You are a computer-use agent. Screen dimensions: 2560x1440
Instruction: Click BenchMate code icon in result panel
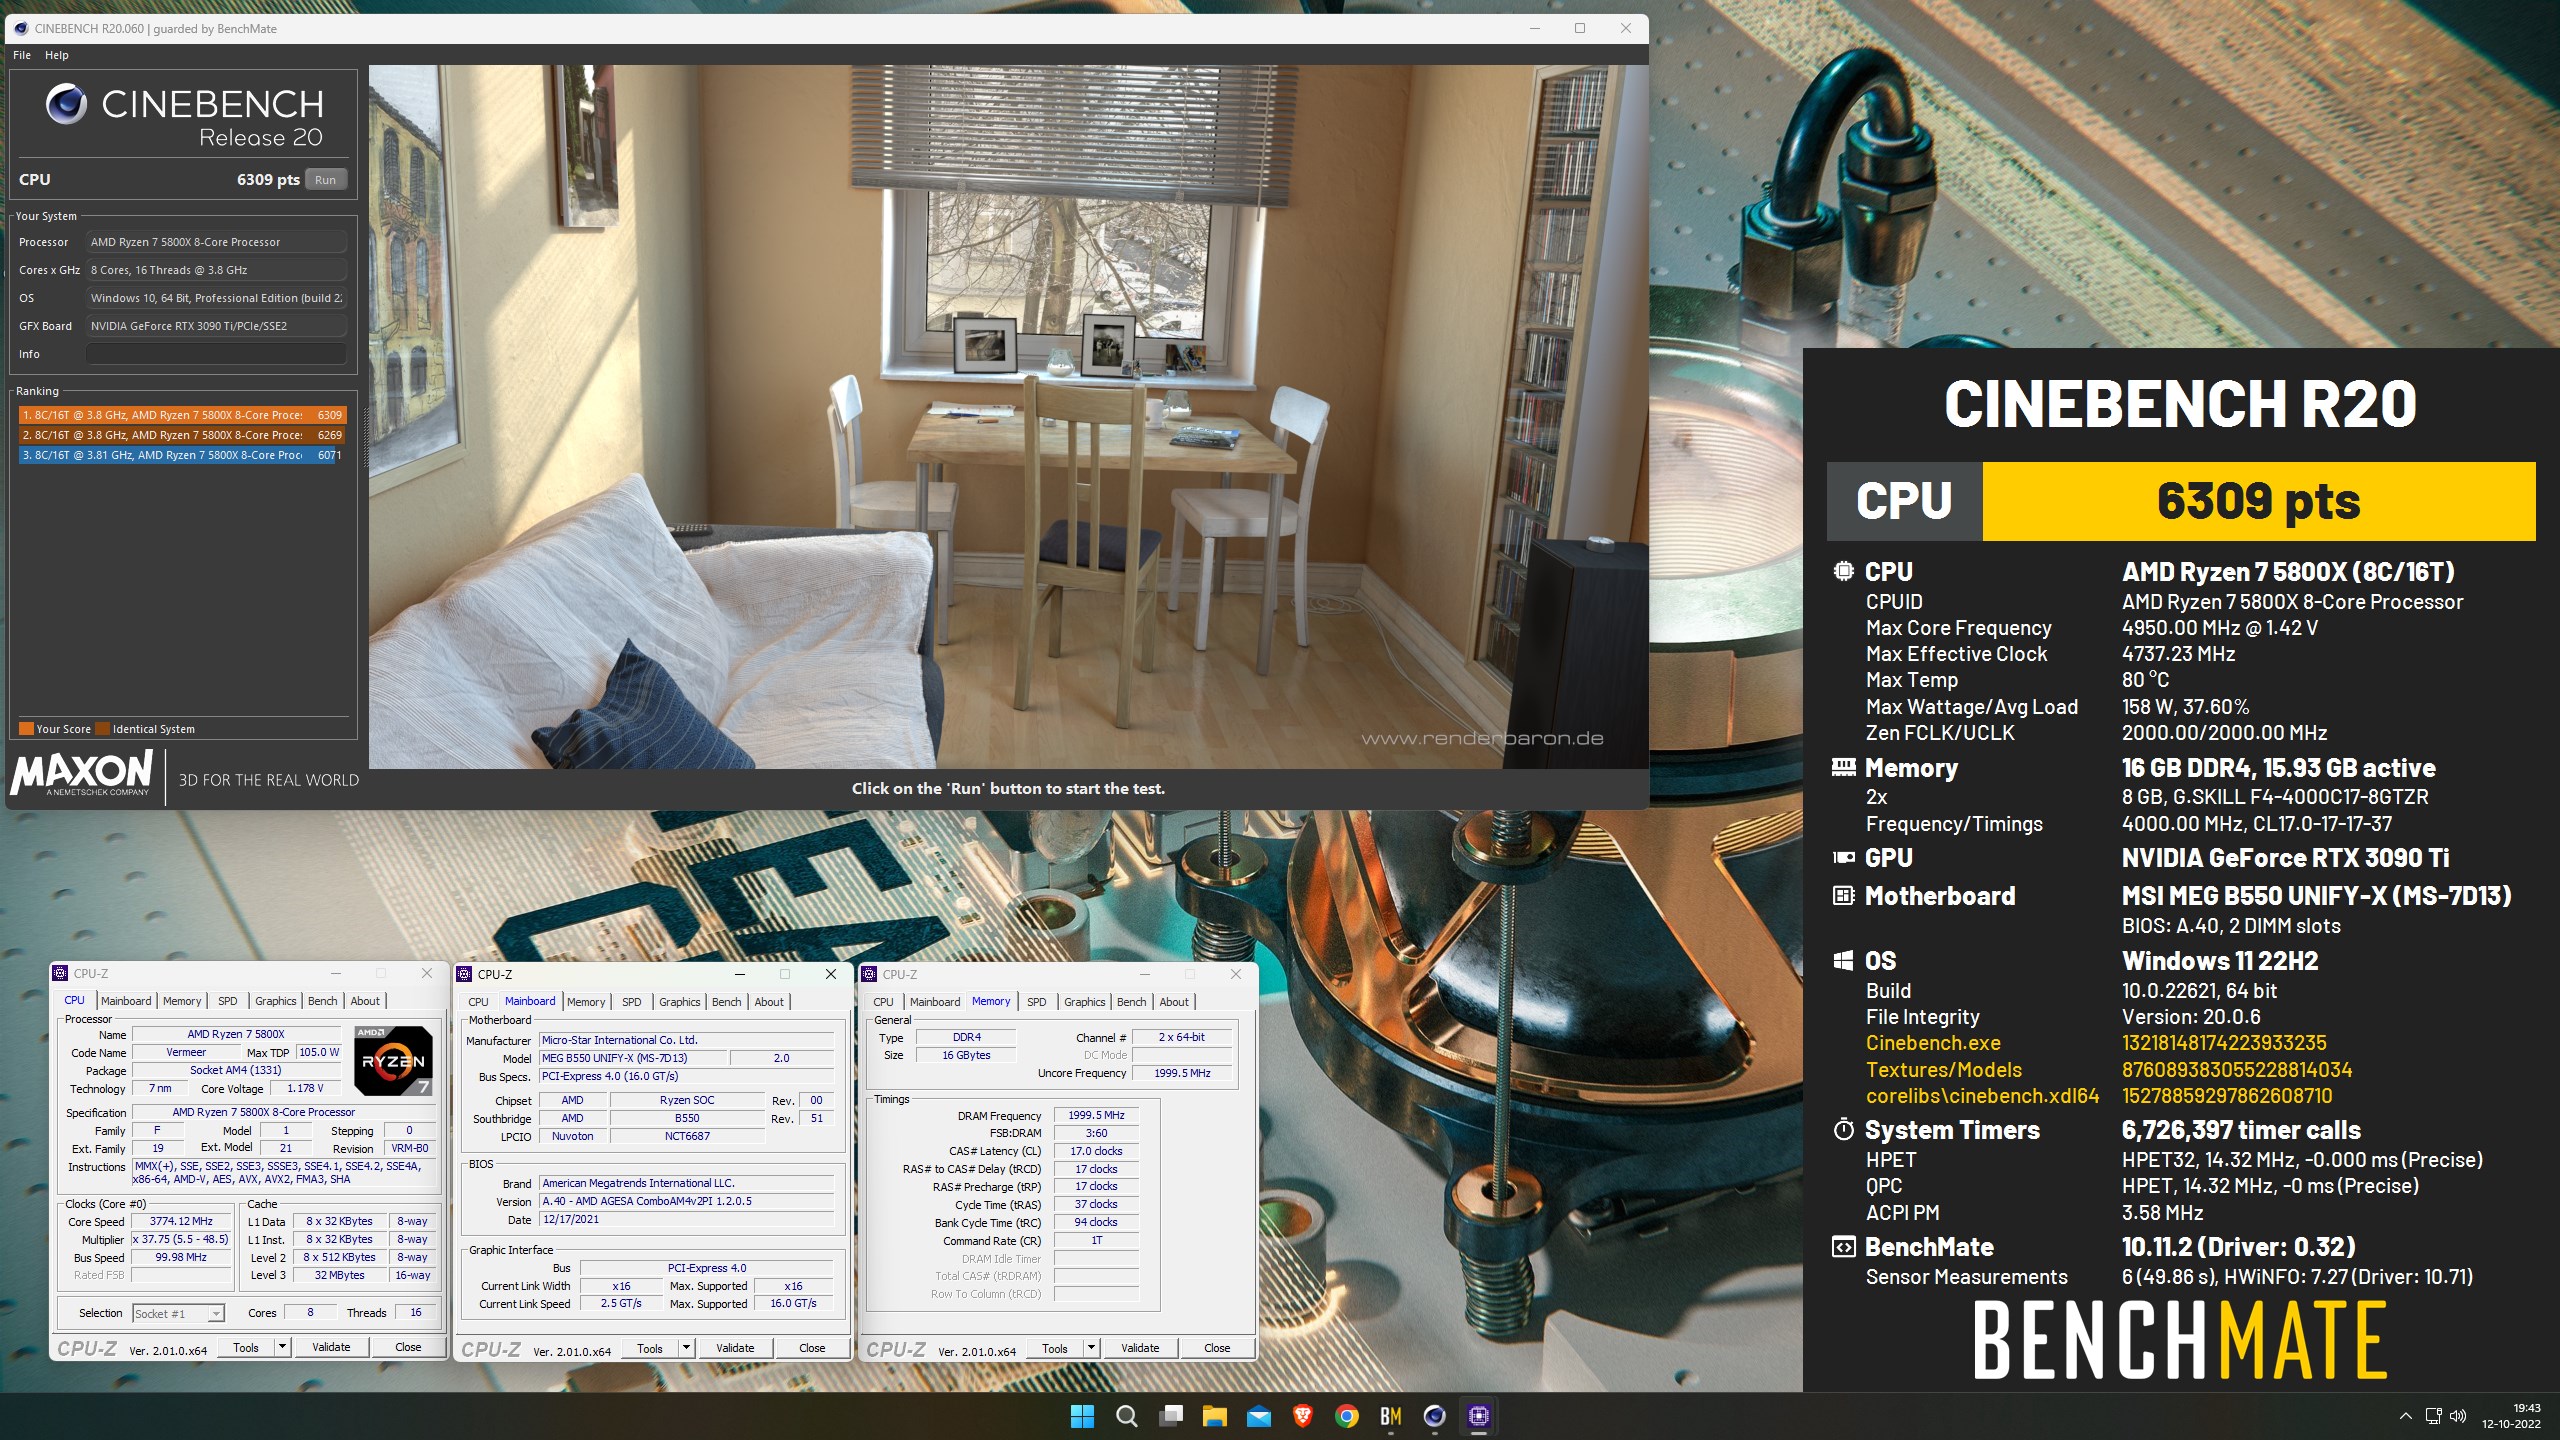1843,1247
